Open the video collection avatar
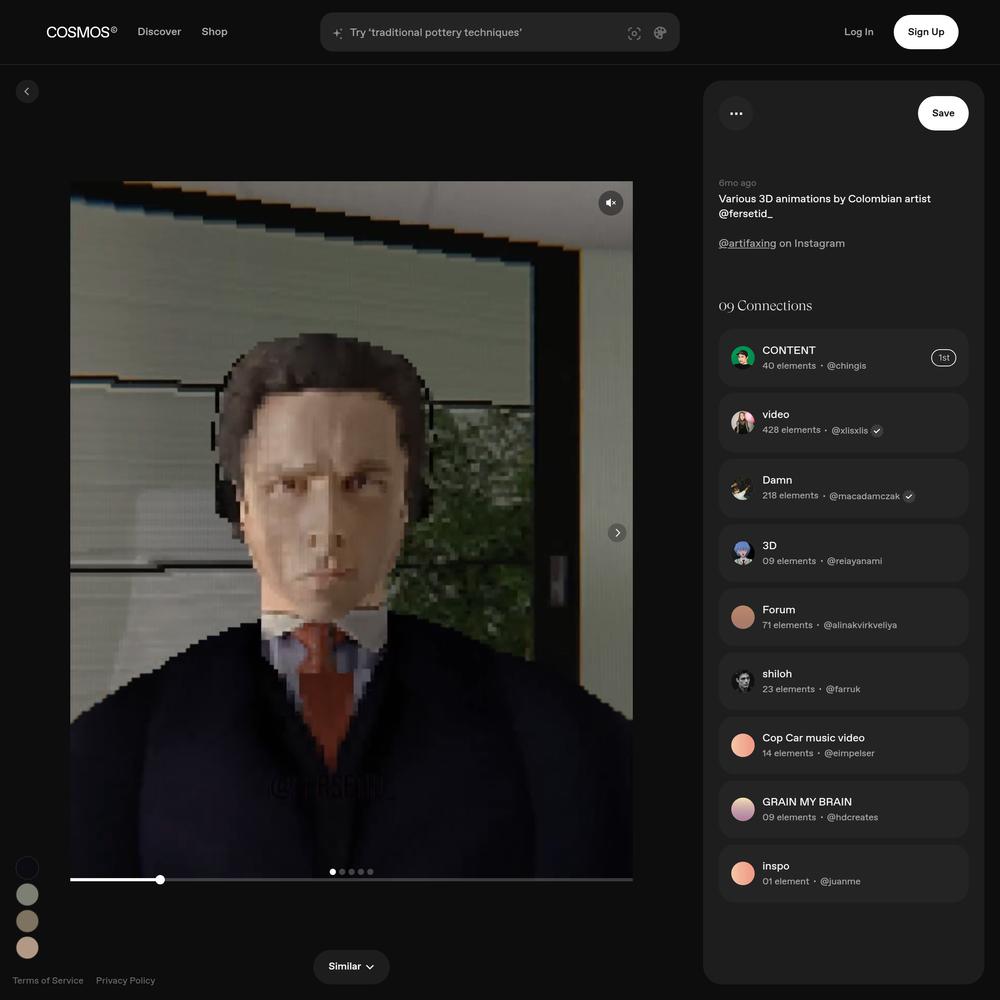Image resolution: width=1000 pixels, height=1000 pixels. tap(742, 422)
